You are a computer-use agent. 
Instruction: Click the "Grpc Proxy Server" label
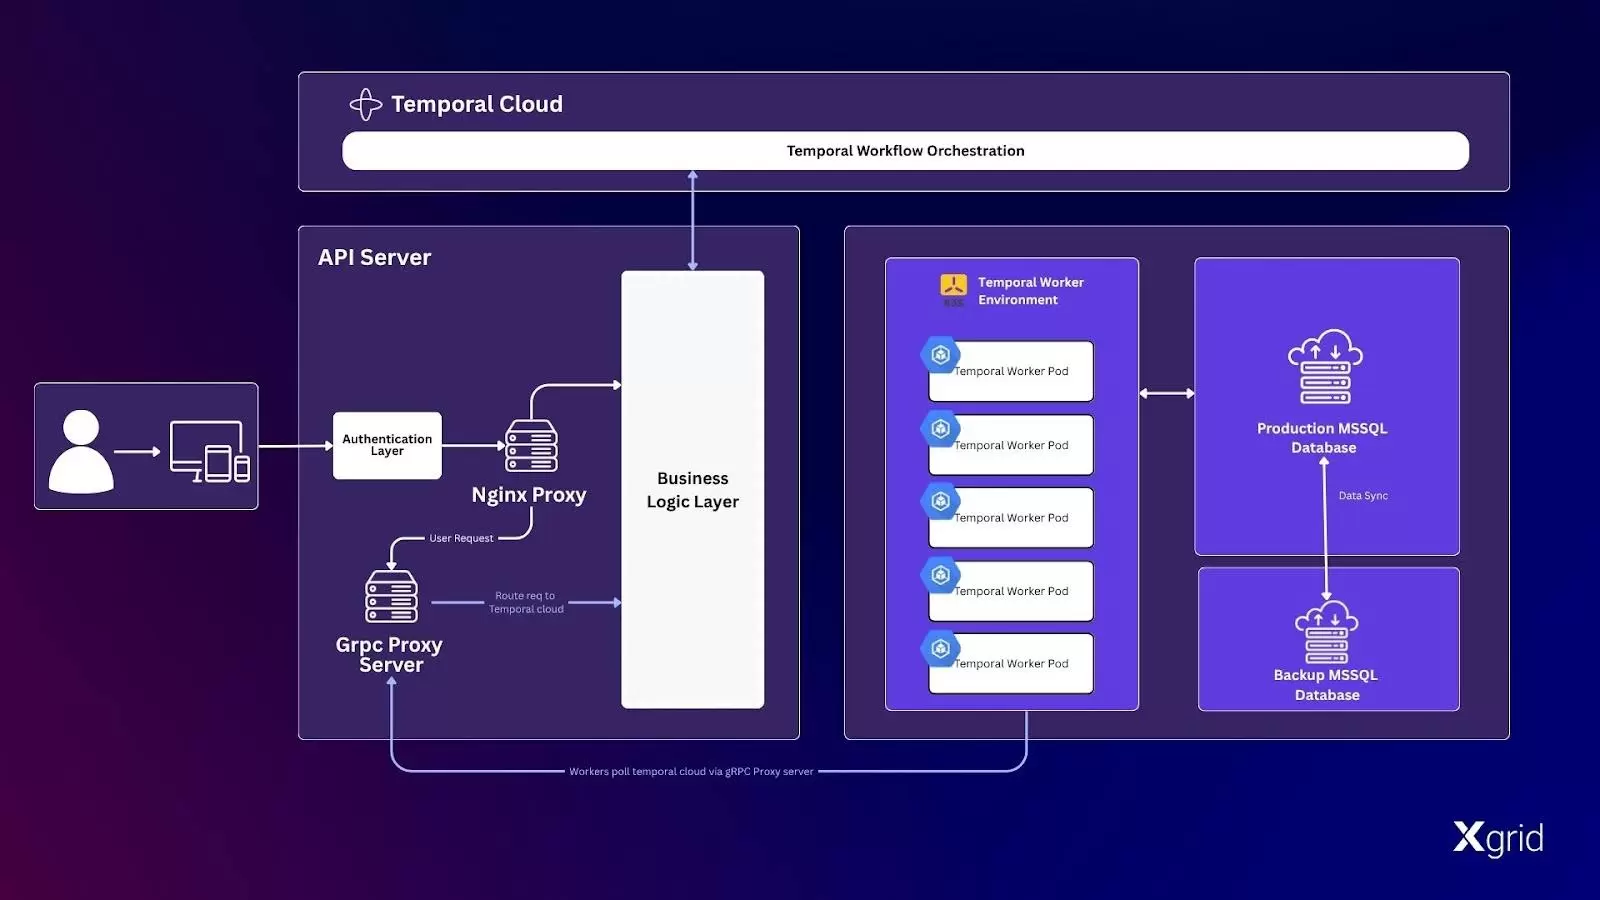[390, 655]
